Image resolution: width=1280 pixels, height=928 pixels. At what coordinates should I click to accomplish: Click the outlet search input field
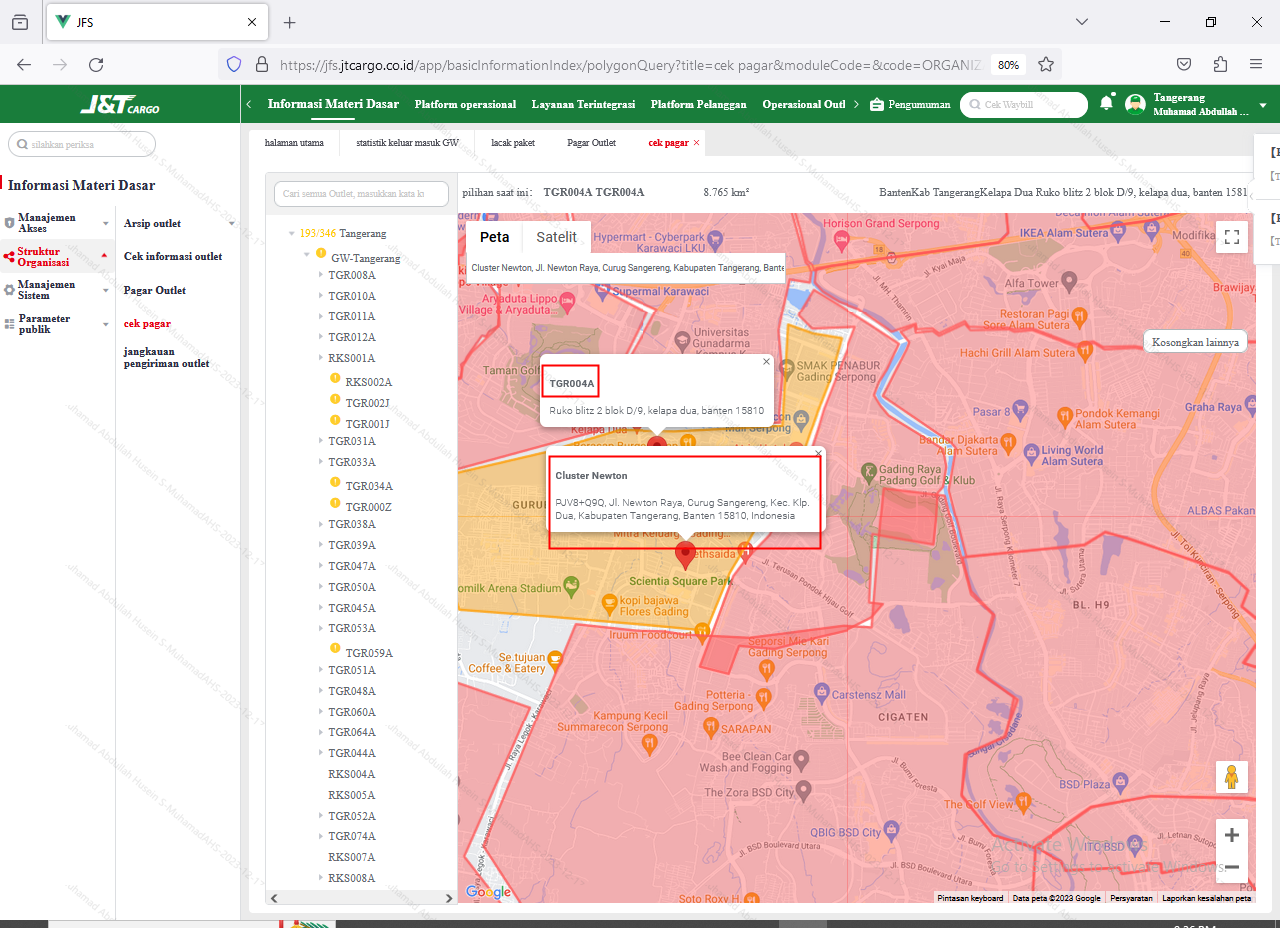pos(362,194)
